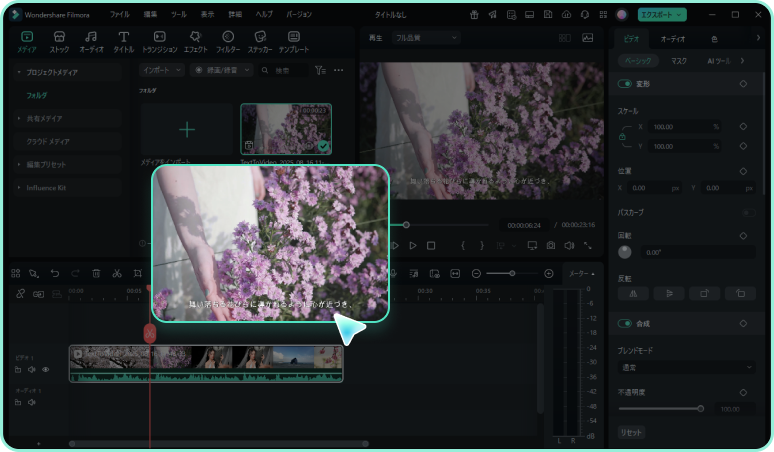Open the ストック (Stock) library icon
The image size is (774, 452).
point(59,37)
